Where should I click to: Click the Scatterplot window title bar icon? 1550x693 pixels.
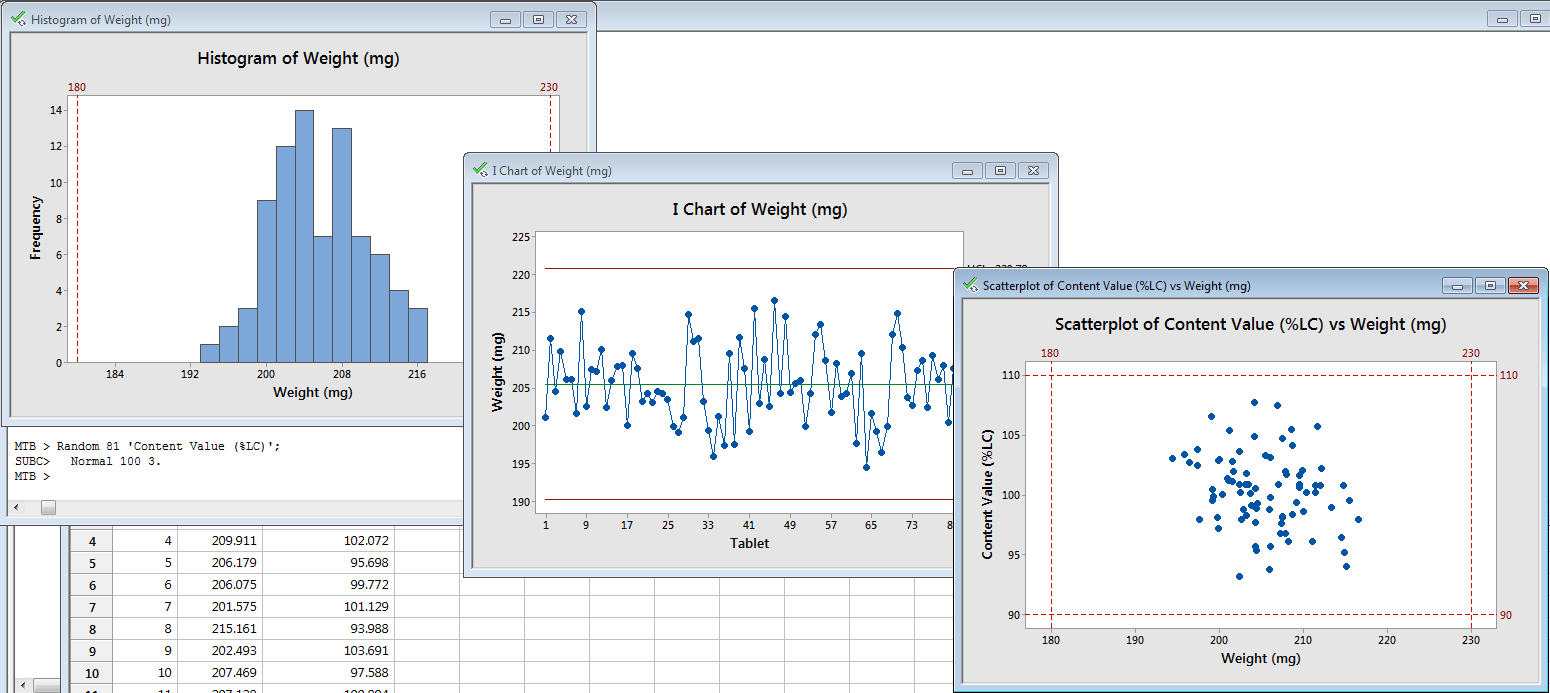point(970,285)
